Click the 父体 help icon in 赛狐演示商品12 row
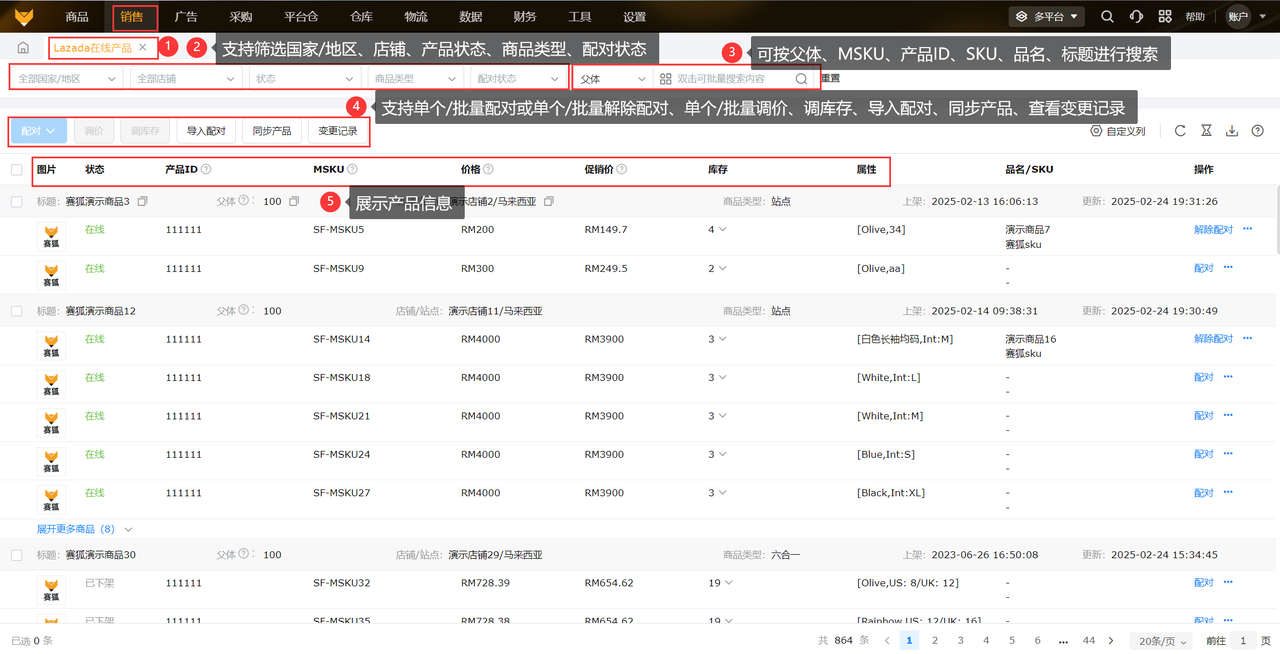Screen dimensions: 1280x654 tap(244, 311)
